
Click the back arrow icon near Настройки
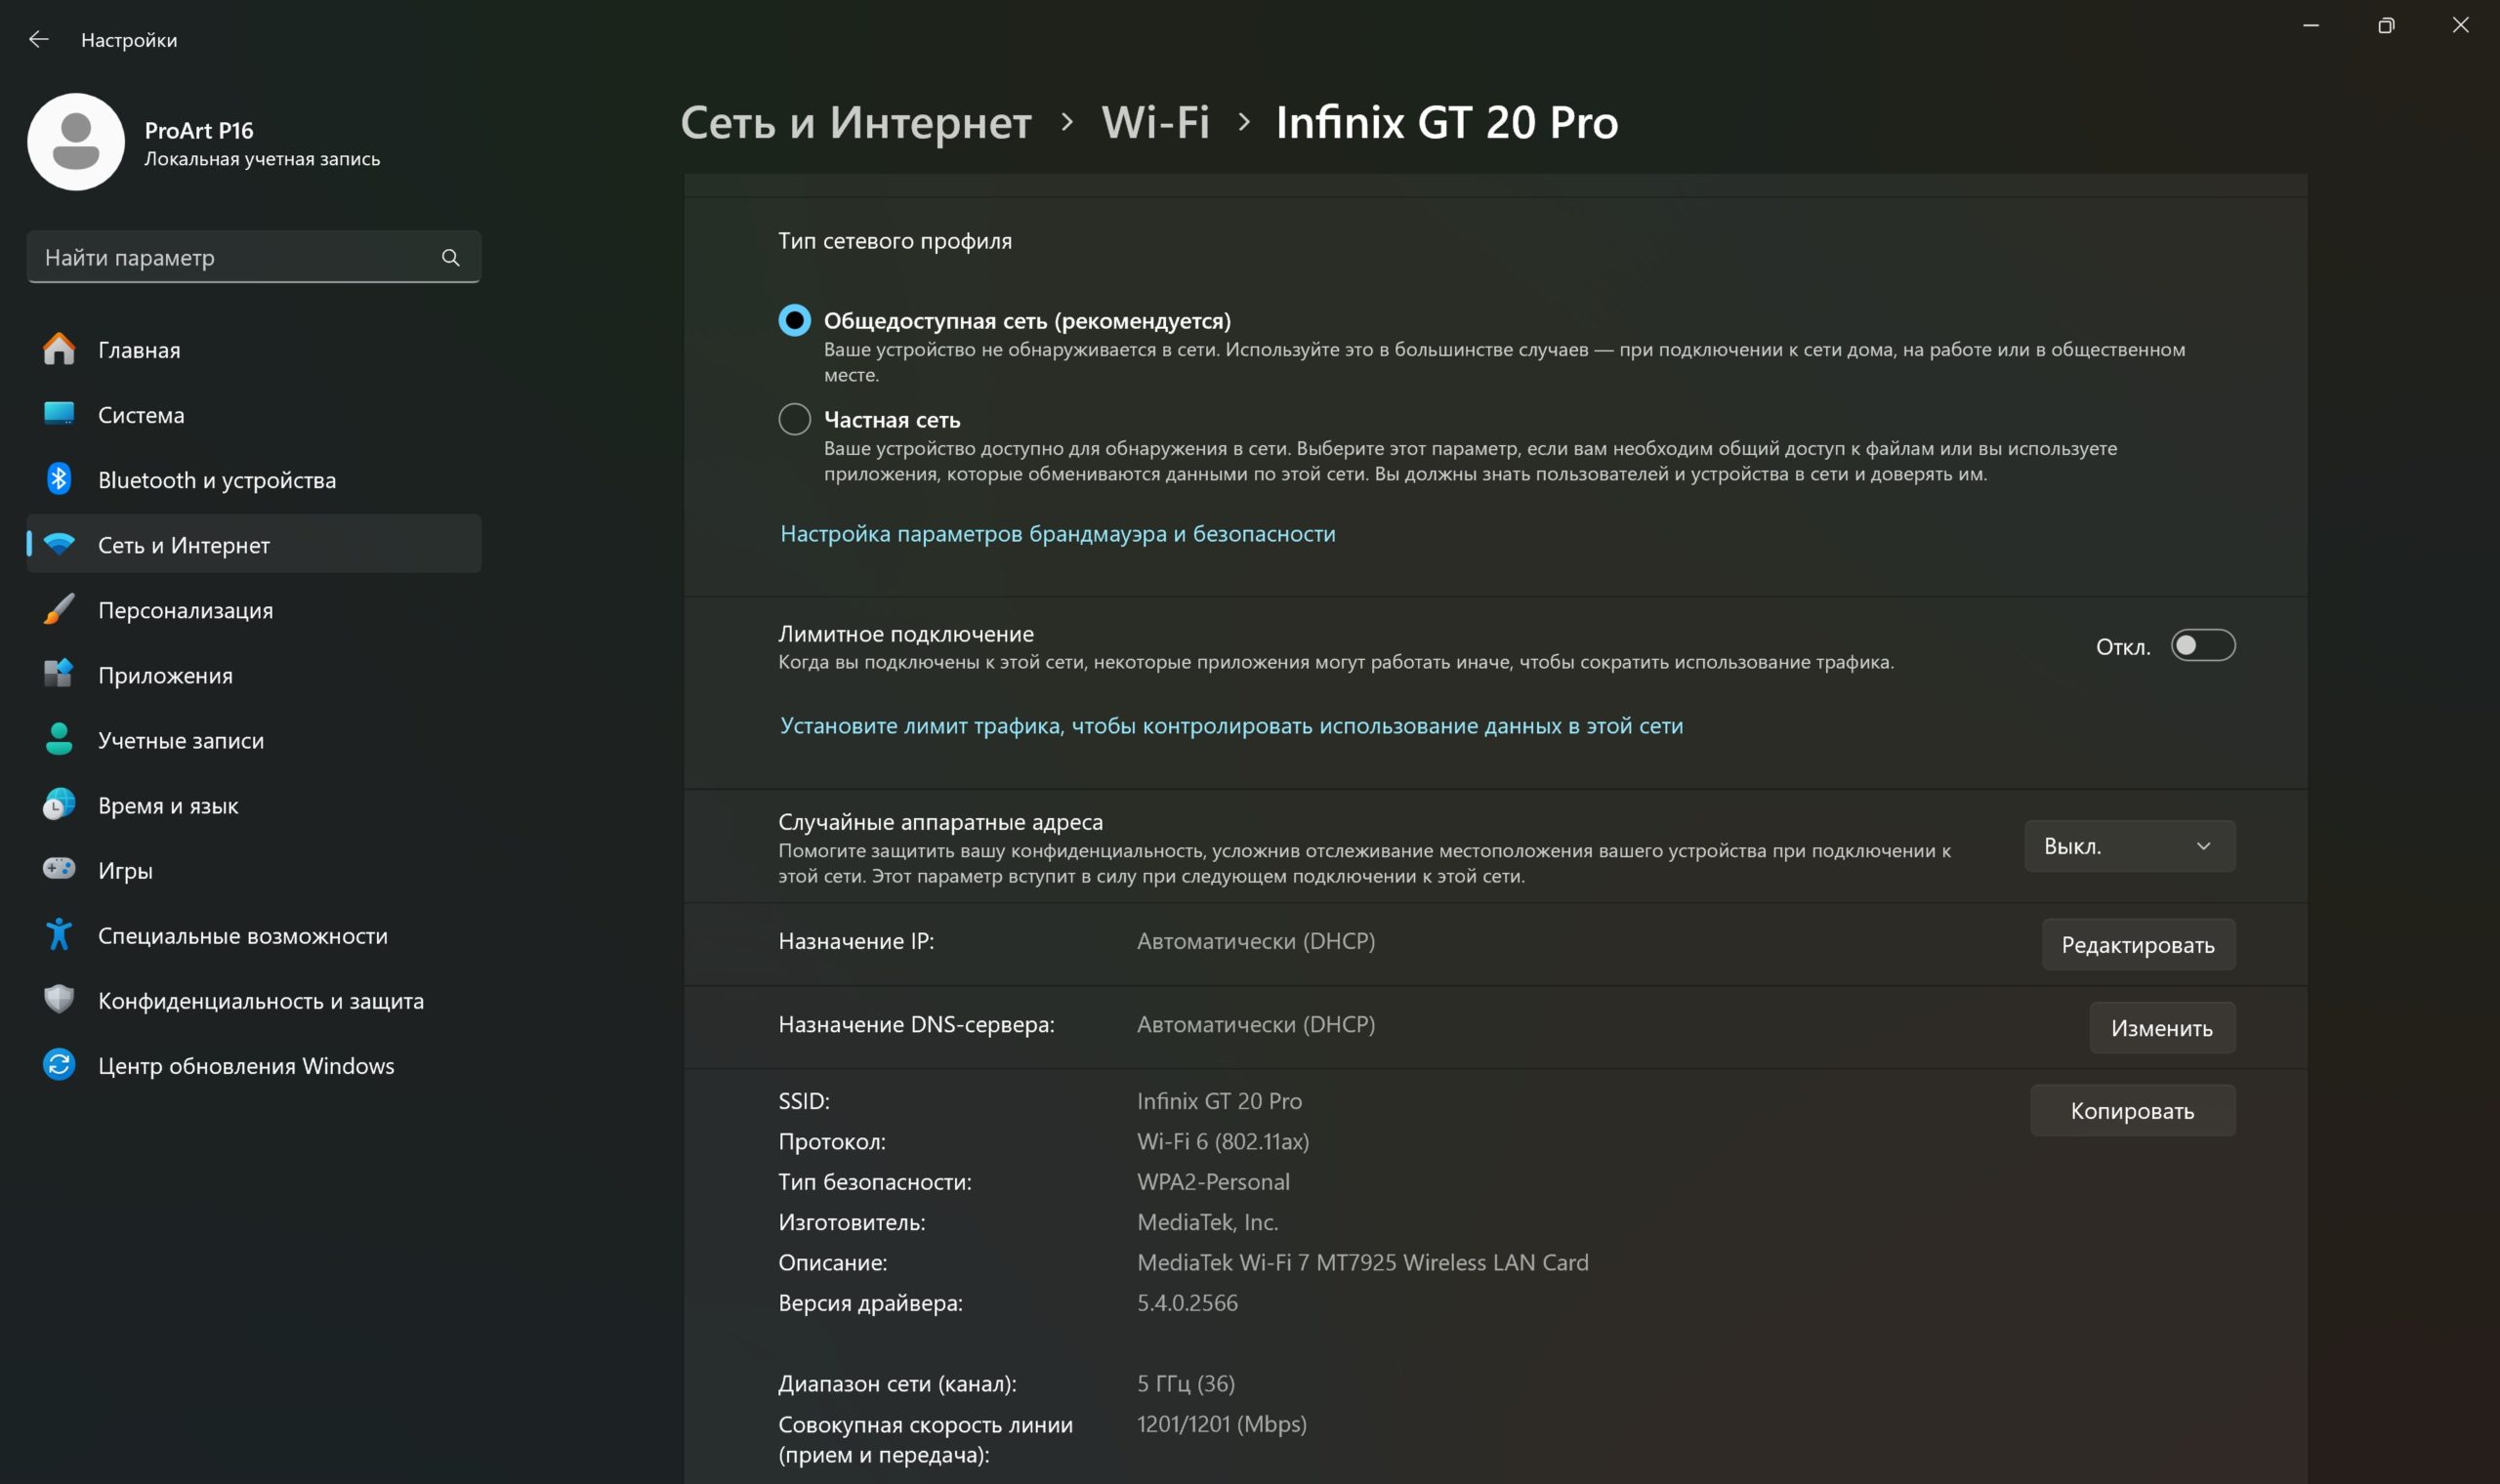(39, 39)
